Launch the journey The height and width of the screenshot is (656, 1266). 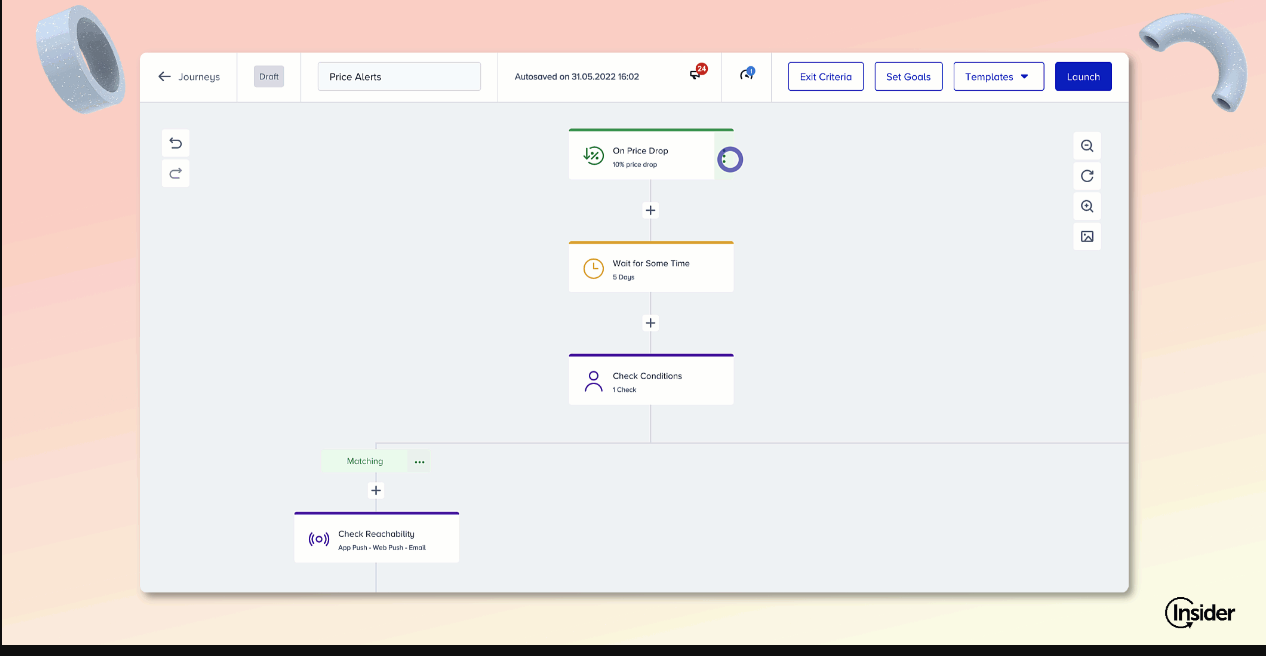1083,77
